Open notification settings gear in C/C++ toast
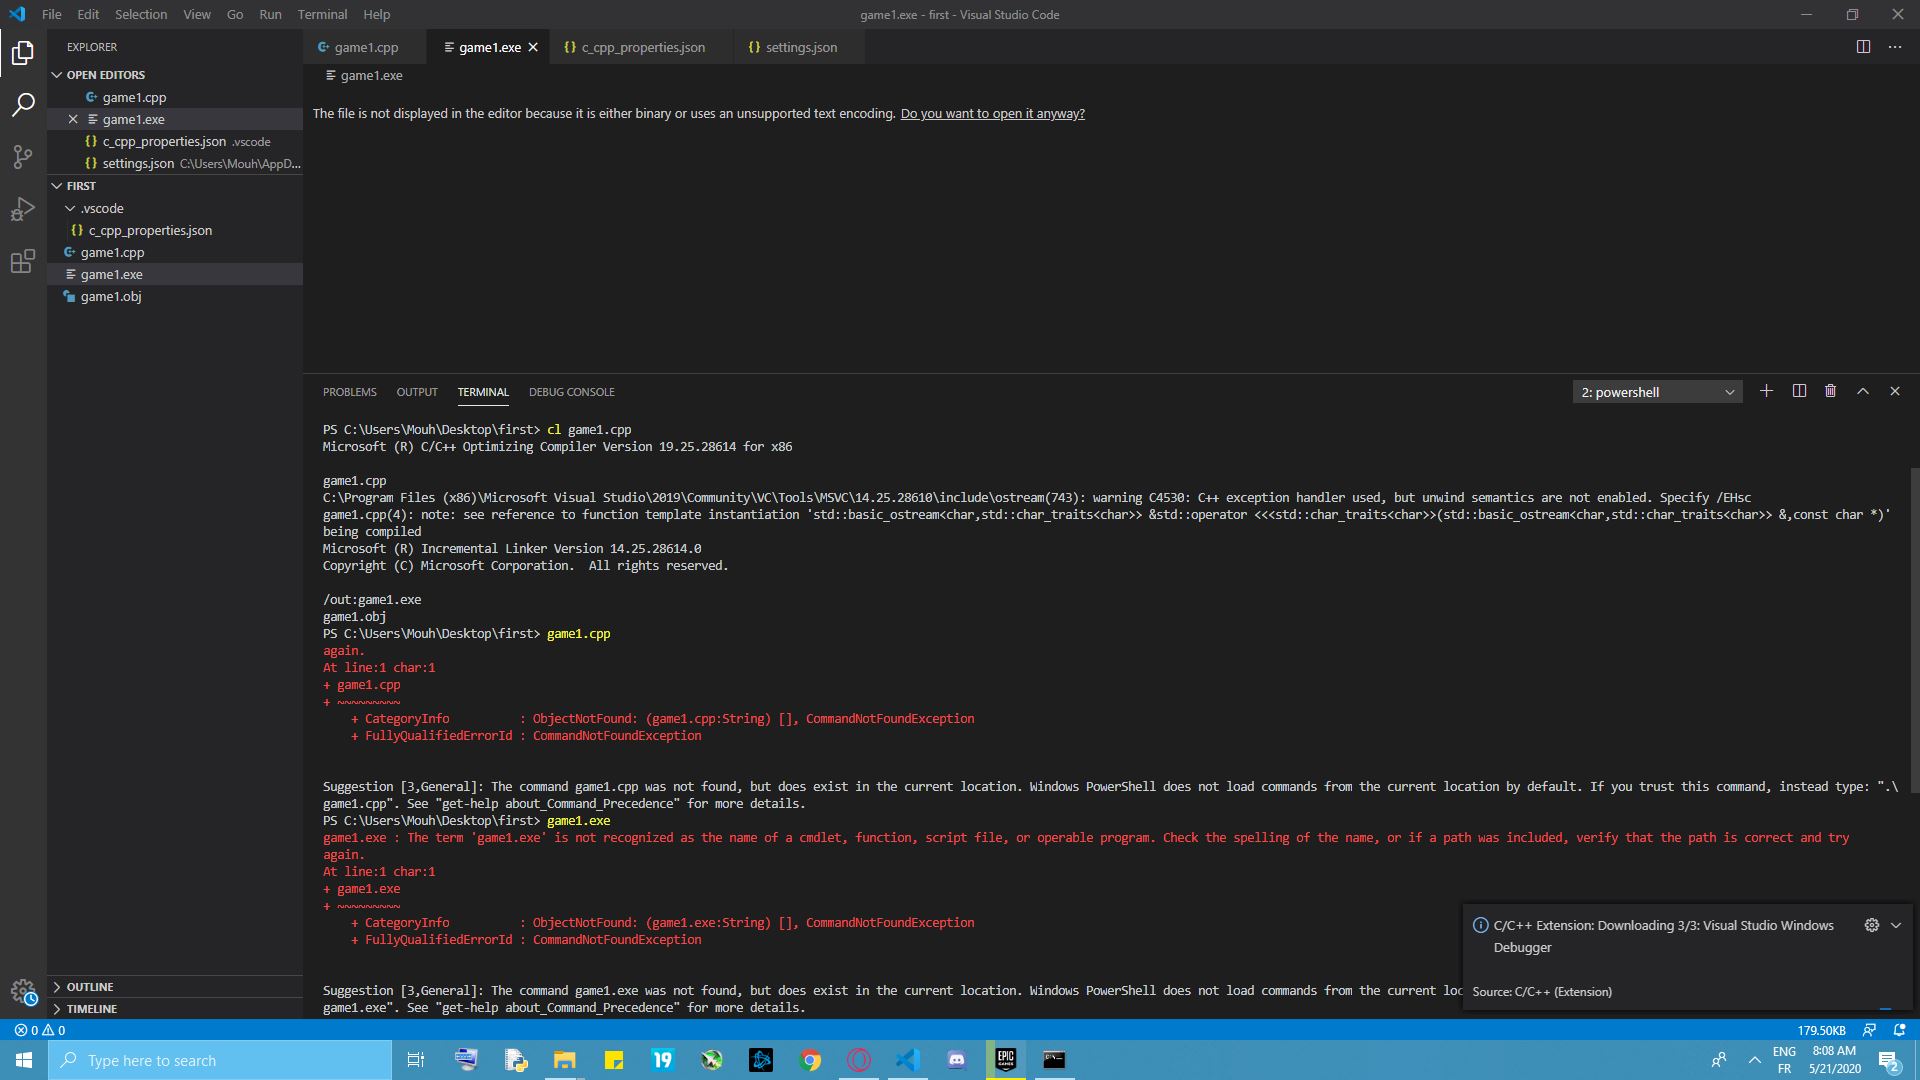1920x1080 pixels. 1871,925
